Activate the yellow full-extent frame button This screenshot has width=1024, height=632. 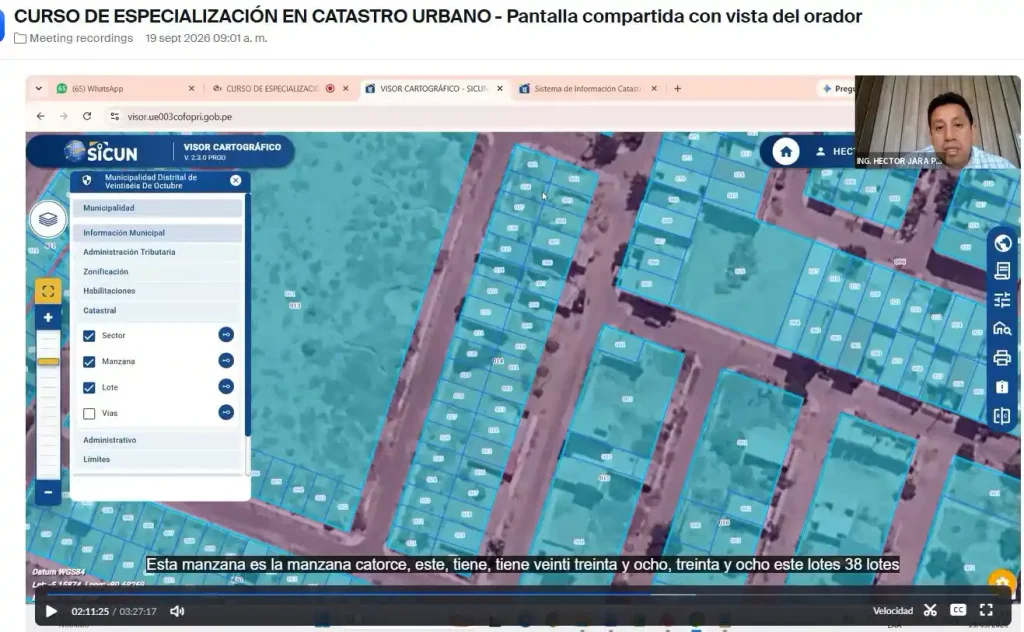click(48, 291)
